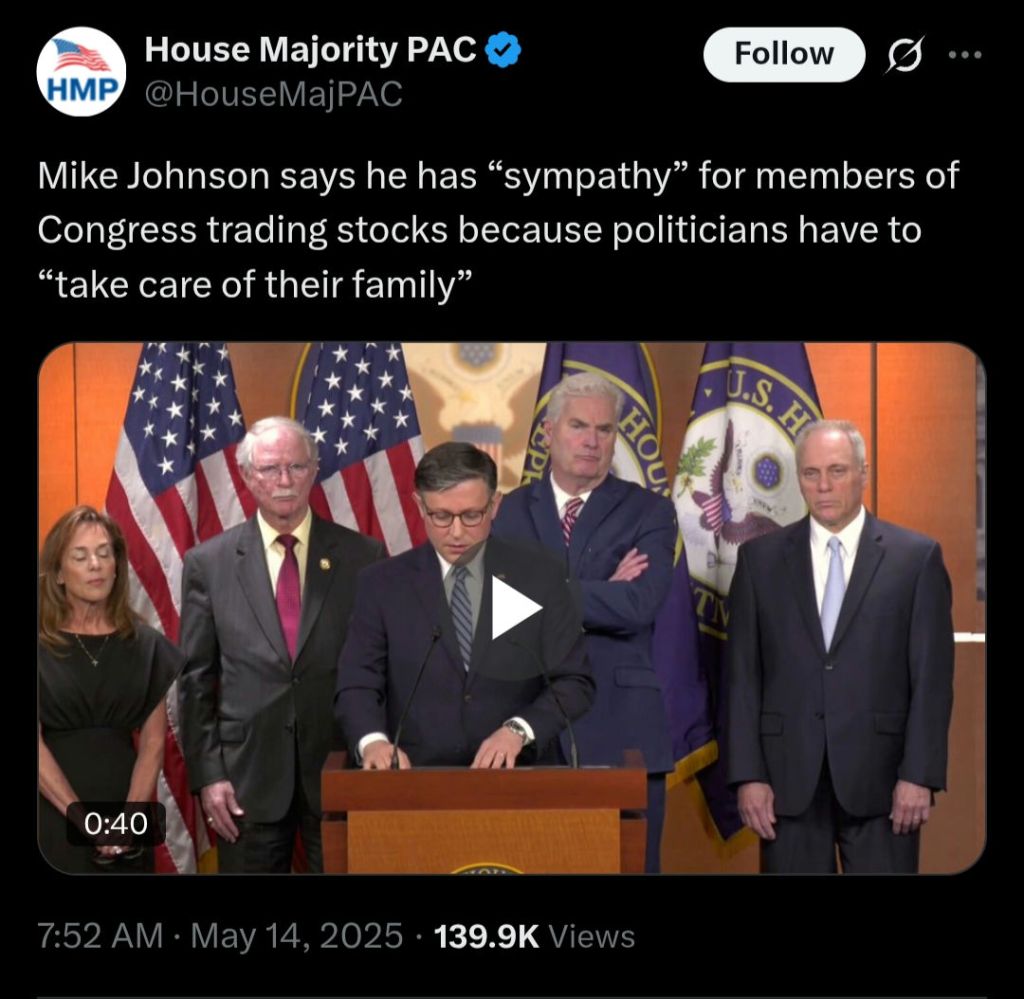Image resolution: width=1024 pixels, height=999 pixels.
Task: Click the speaker at the podium in the video
Action: coord(464,601)
